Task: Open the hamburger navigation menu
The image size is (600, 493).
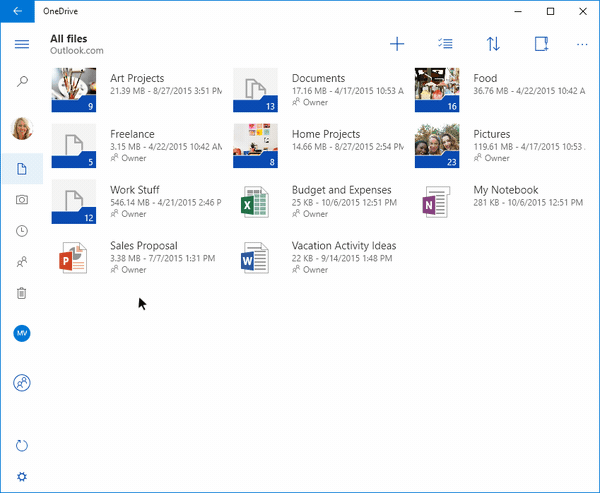Action: point(21,44)
